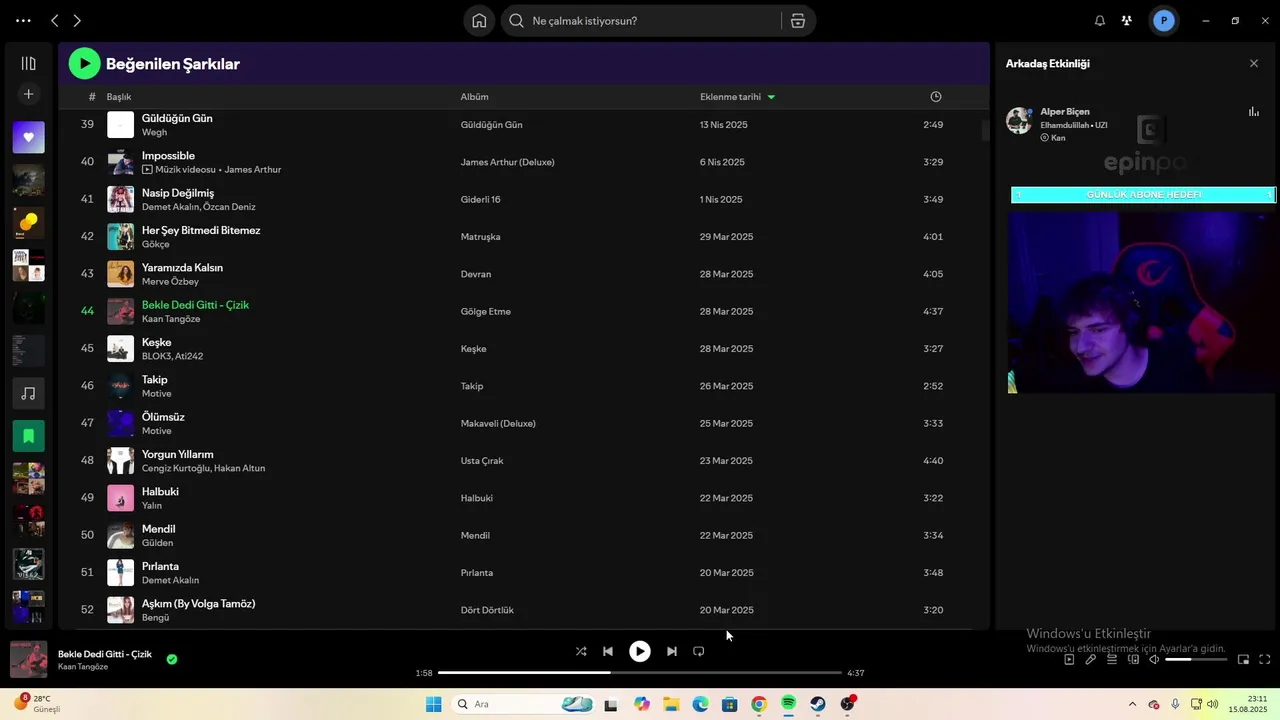Toggle the Now Playing view icon

pyautogui.click(x=1069, y=659)
